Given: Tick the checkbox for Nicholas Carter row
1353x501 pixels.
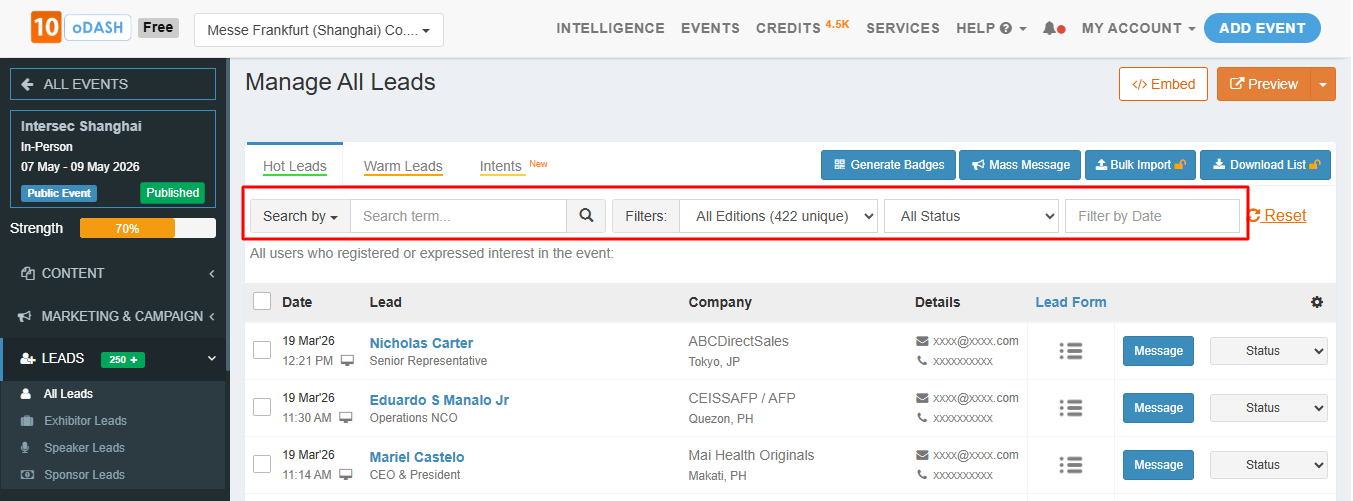Looking at the screenshot, I should 262,350.
